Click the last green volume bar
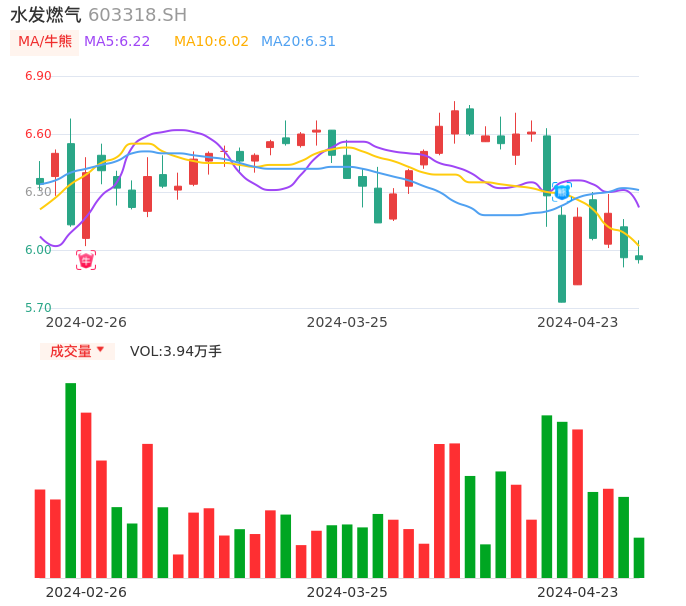This screenshot has width=686, height=606. [639, 557]
